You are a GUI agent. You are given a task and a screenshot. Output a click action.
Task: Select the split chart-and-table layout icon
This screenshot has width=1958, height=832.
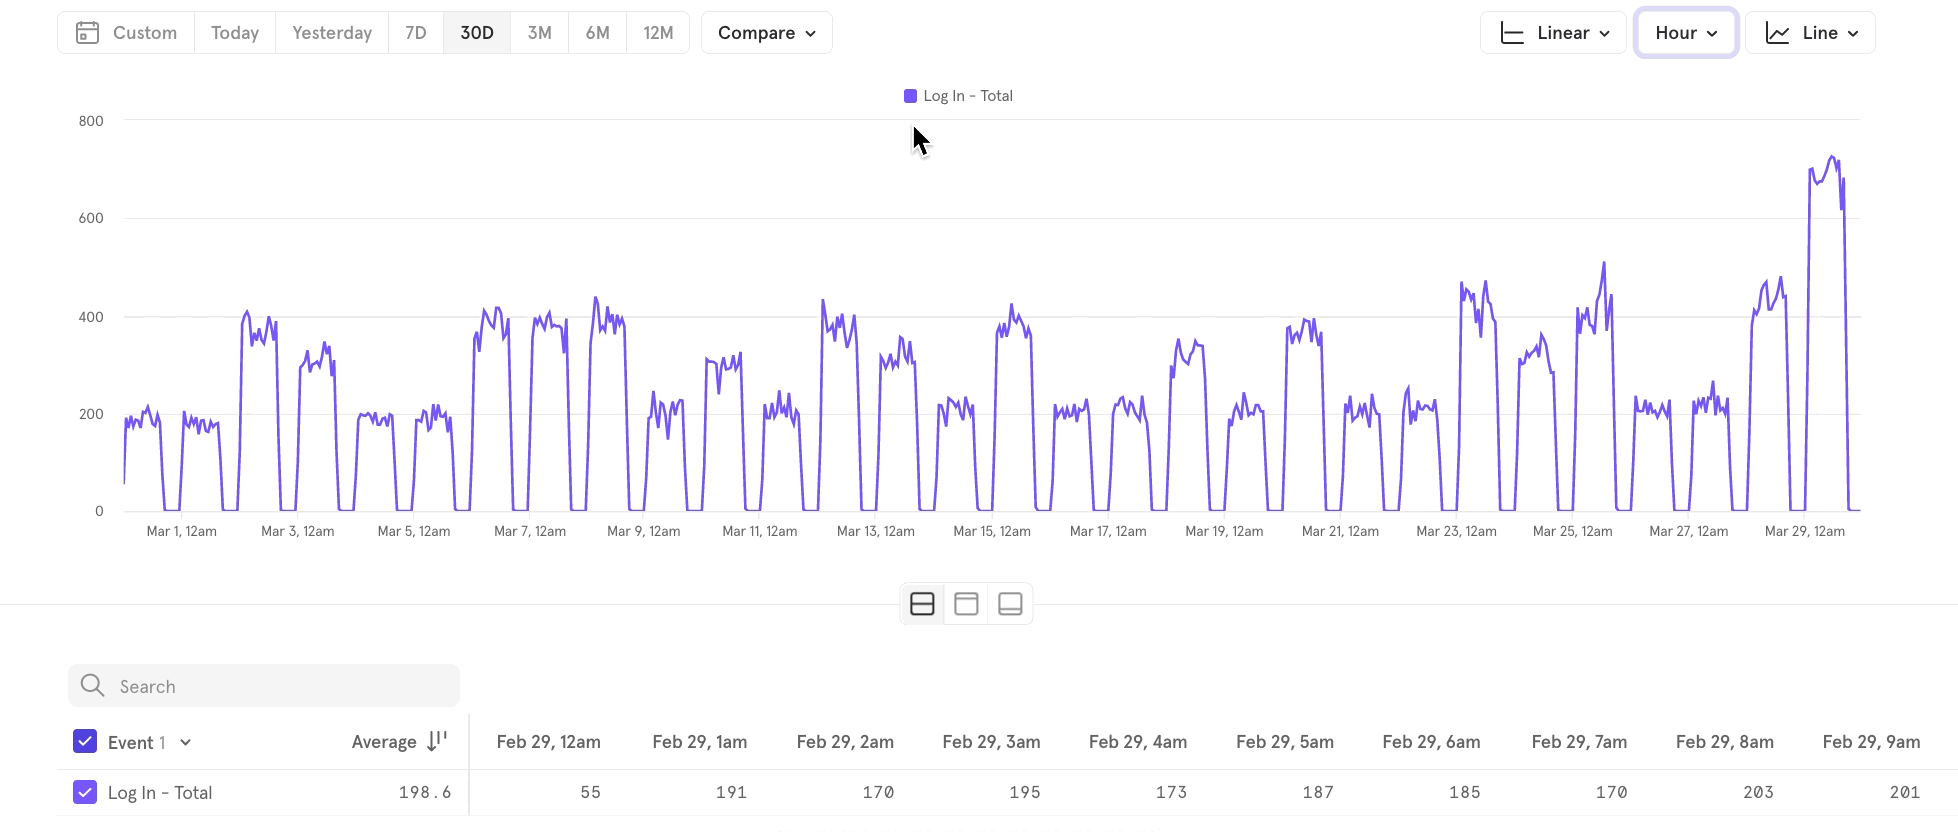(x=922, y=604)
